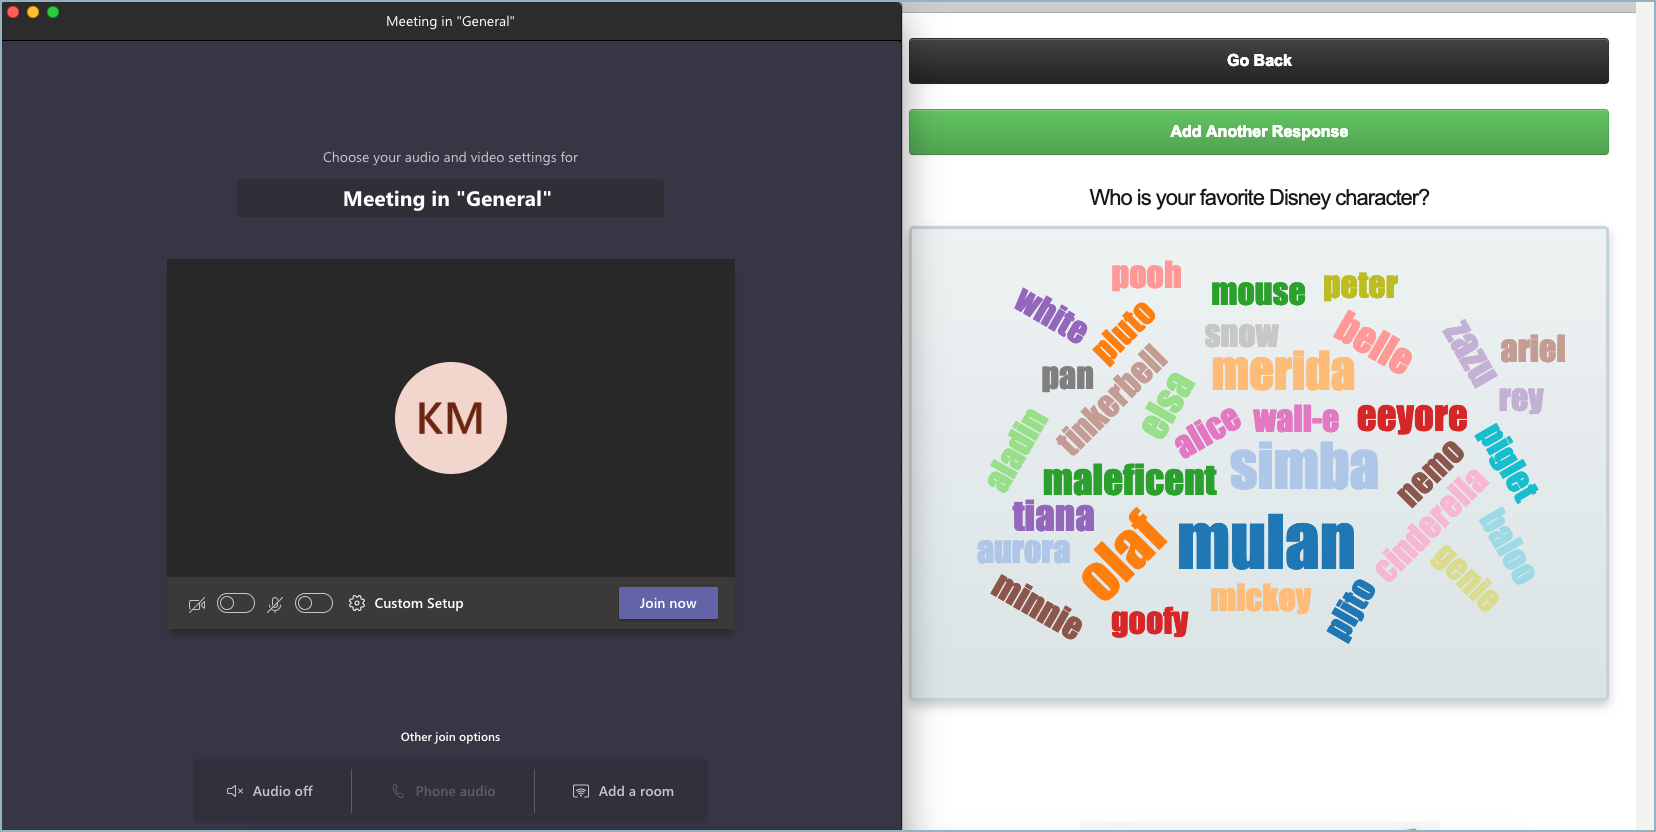Click the word pan in word cloud
This screenshot has height=832, width=1656.
click(1067, 377)
